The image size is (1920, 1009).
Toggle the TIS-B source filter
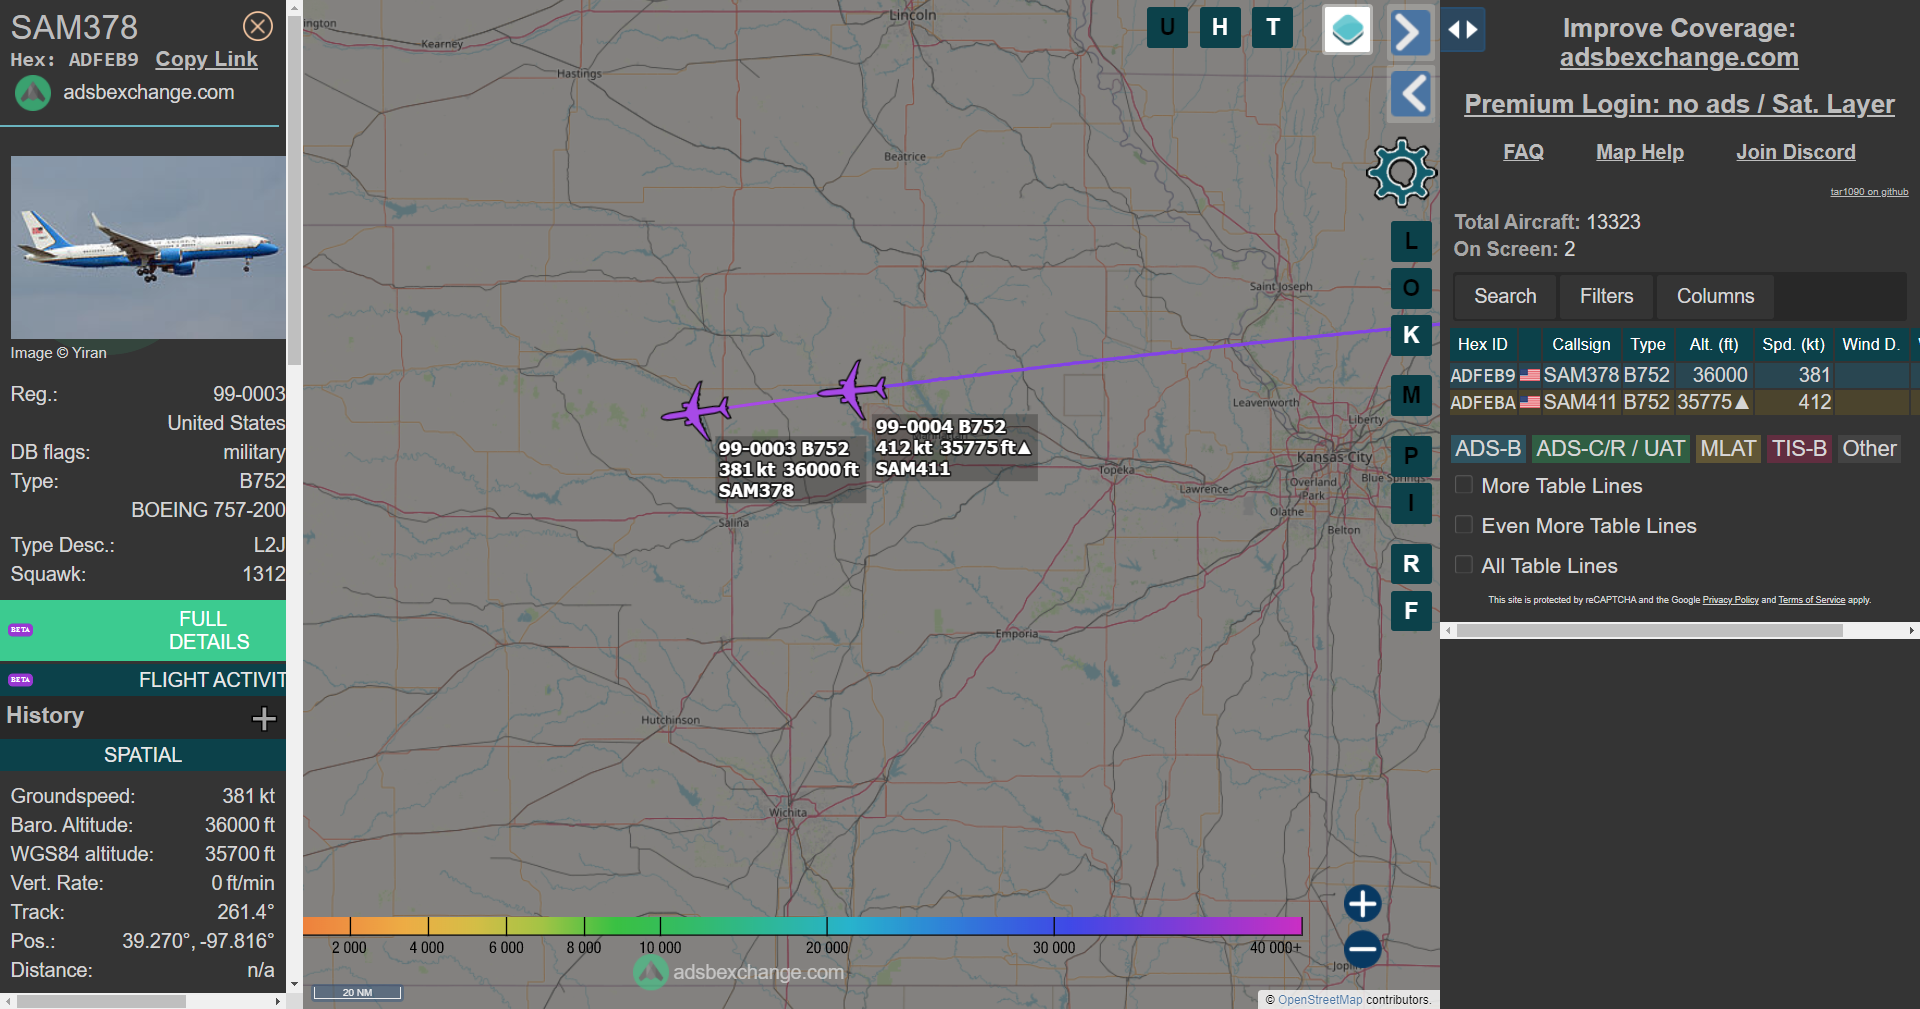tap(1799, 449)
